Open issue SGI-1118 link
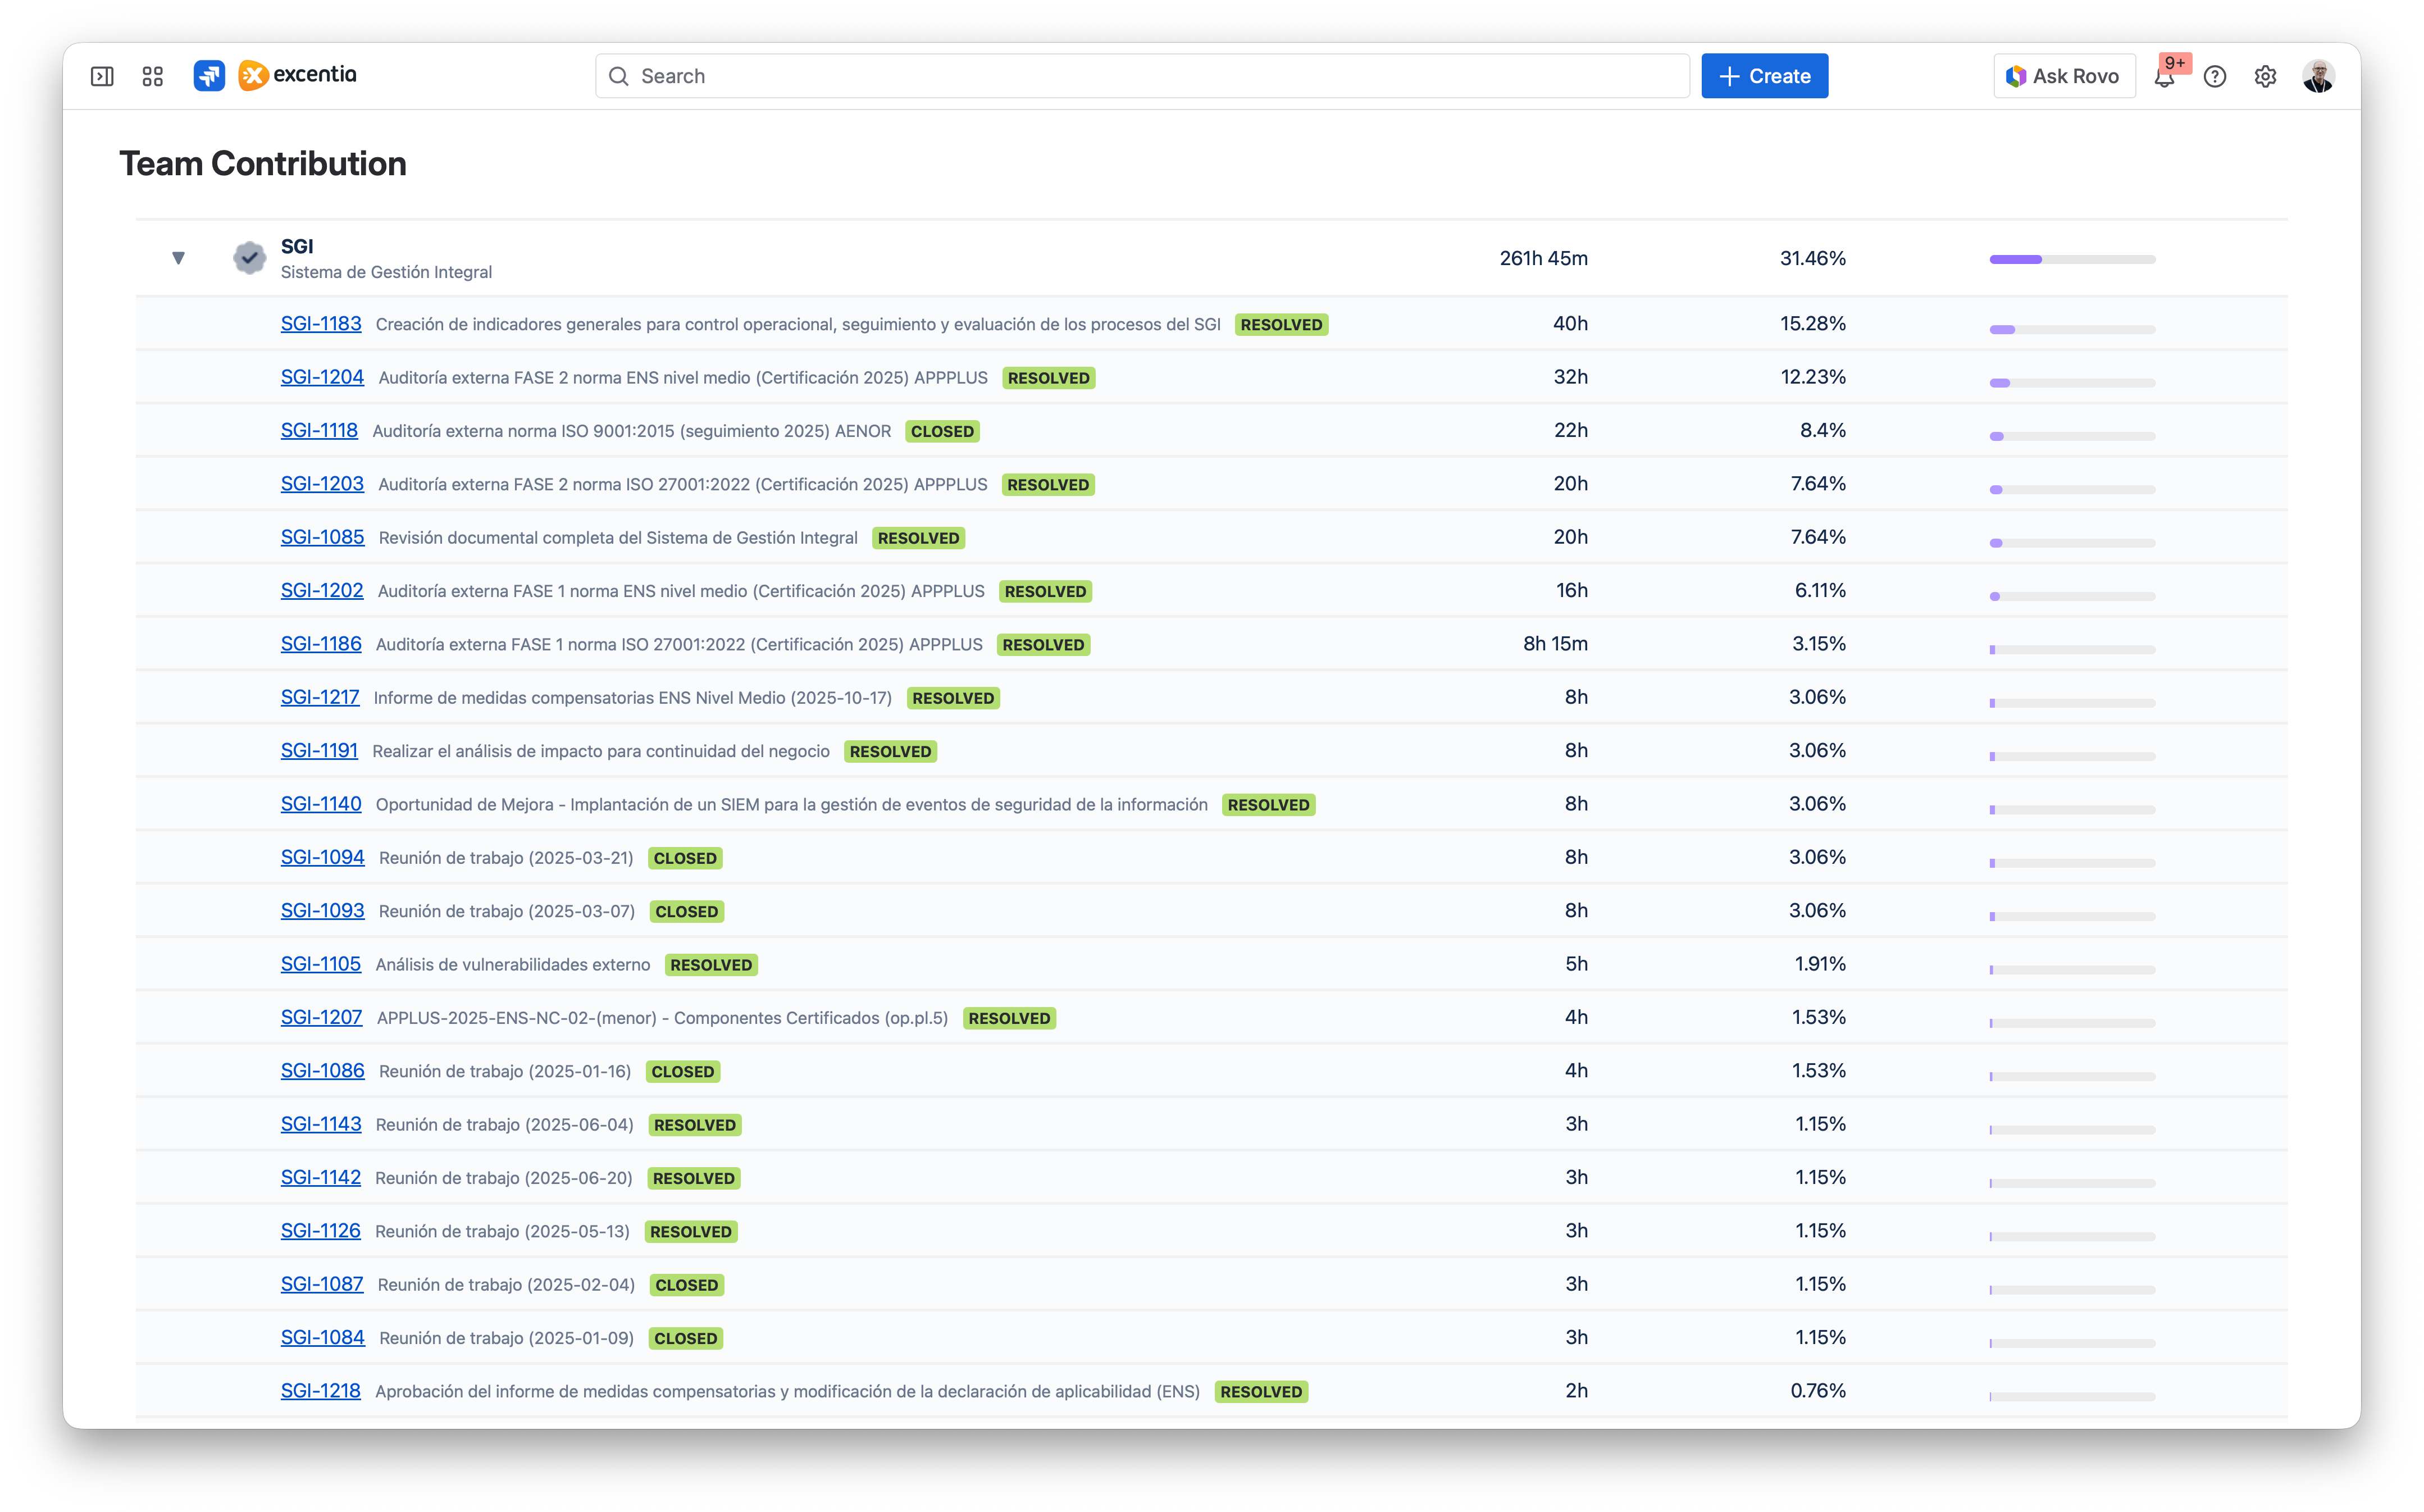This screenshot has width=2424, height=1512. click(x=319, y=430)
